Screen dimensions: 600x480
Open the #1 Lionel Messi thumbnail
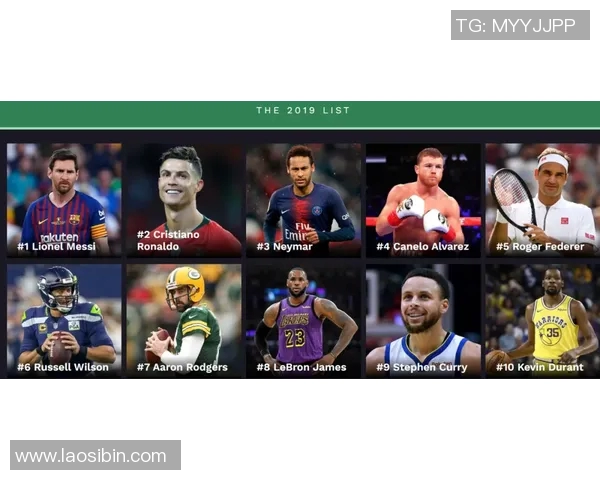(x=64, y=199)
